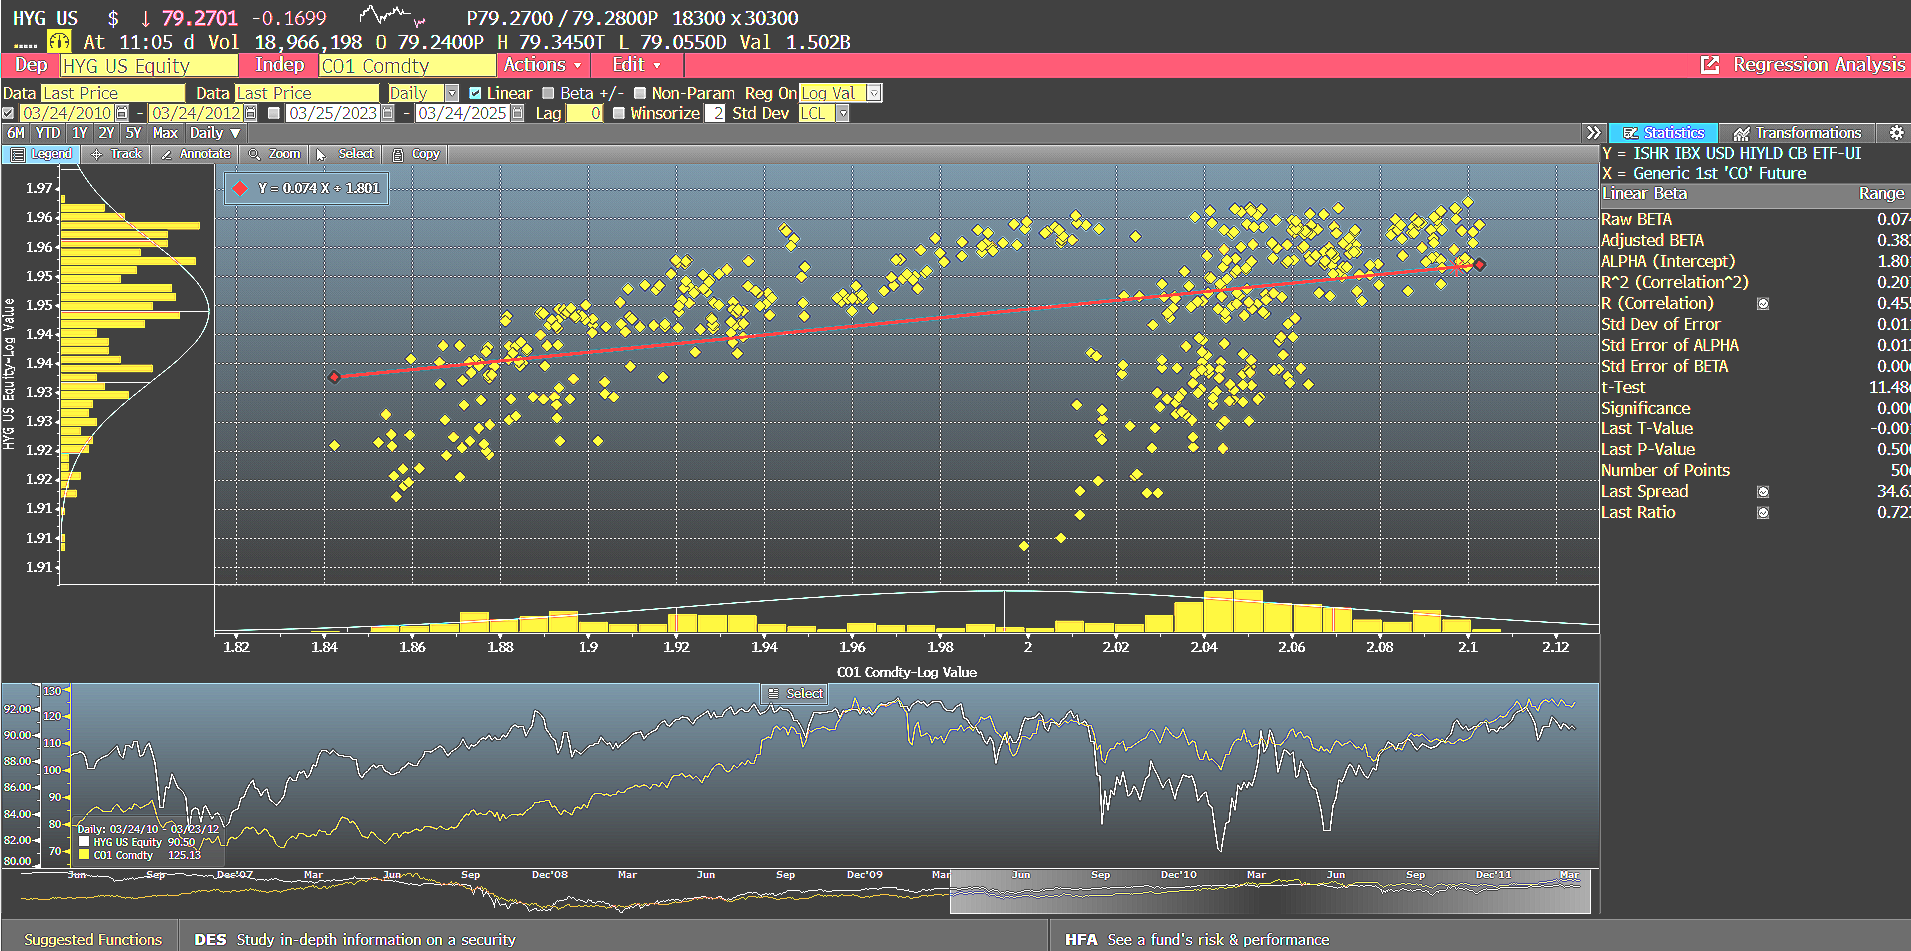Toggle the Linear checkbox
The height and width of the screenshot is (951, 1911).
(x=475, y=93)
